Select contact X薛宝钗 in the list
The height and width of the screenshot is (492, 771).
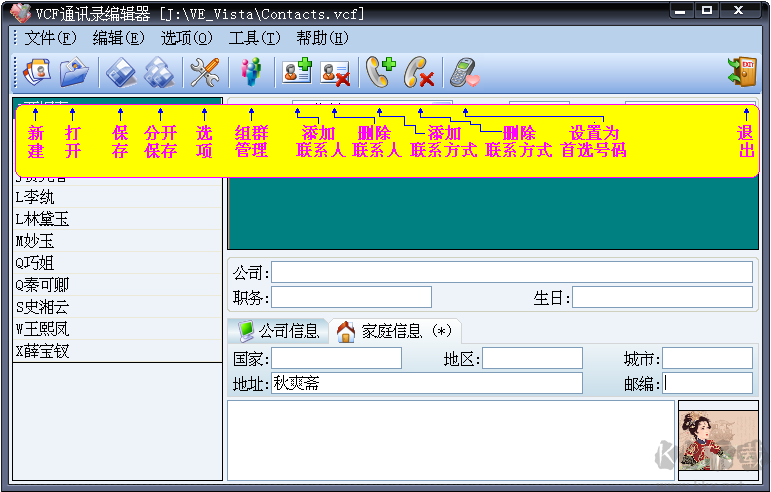(x=118, y=351)
